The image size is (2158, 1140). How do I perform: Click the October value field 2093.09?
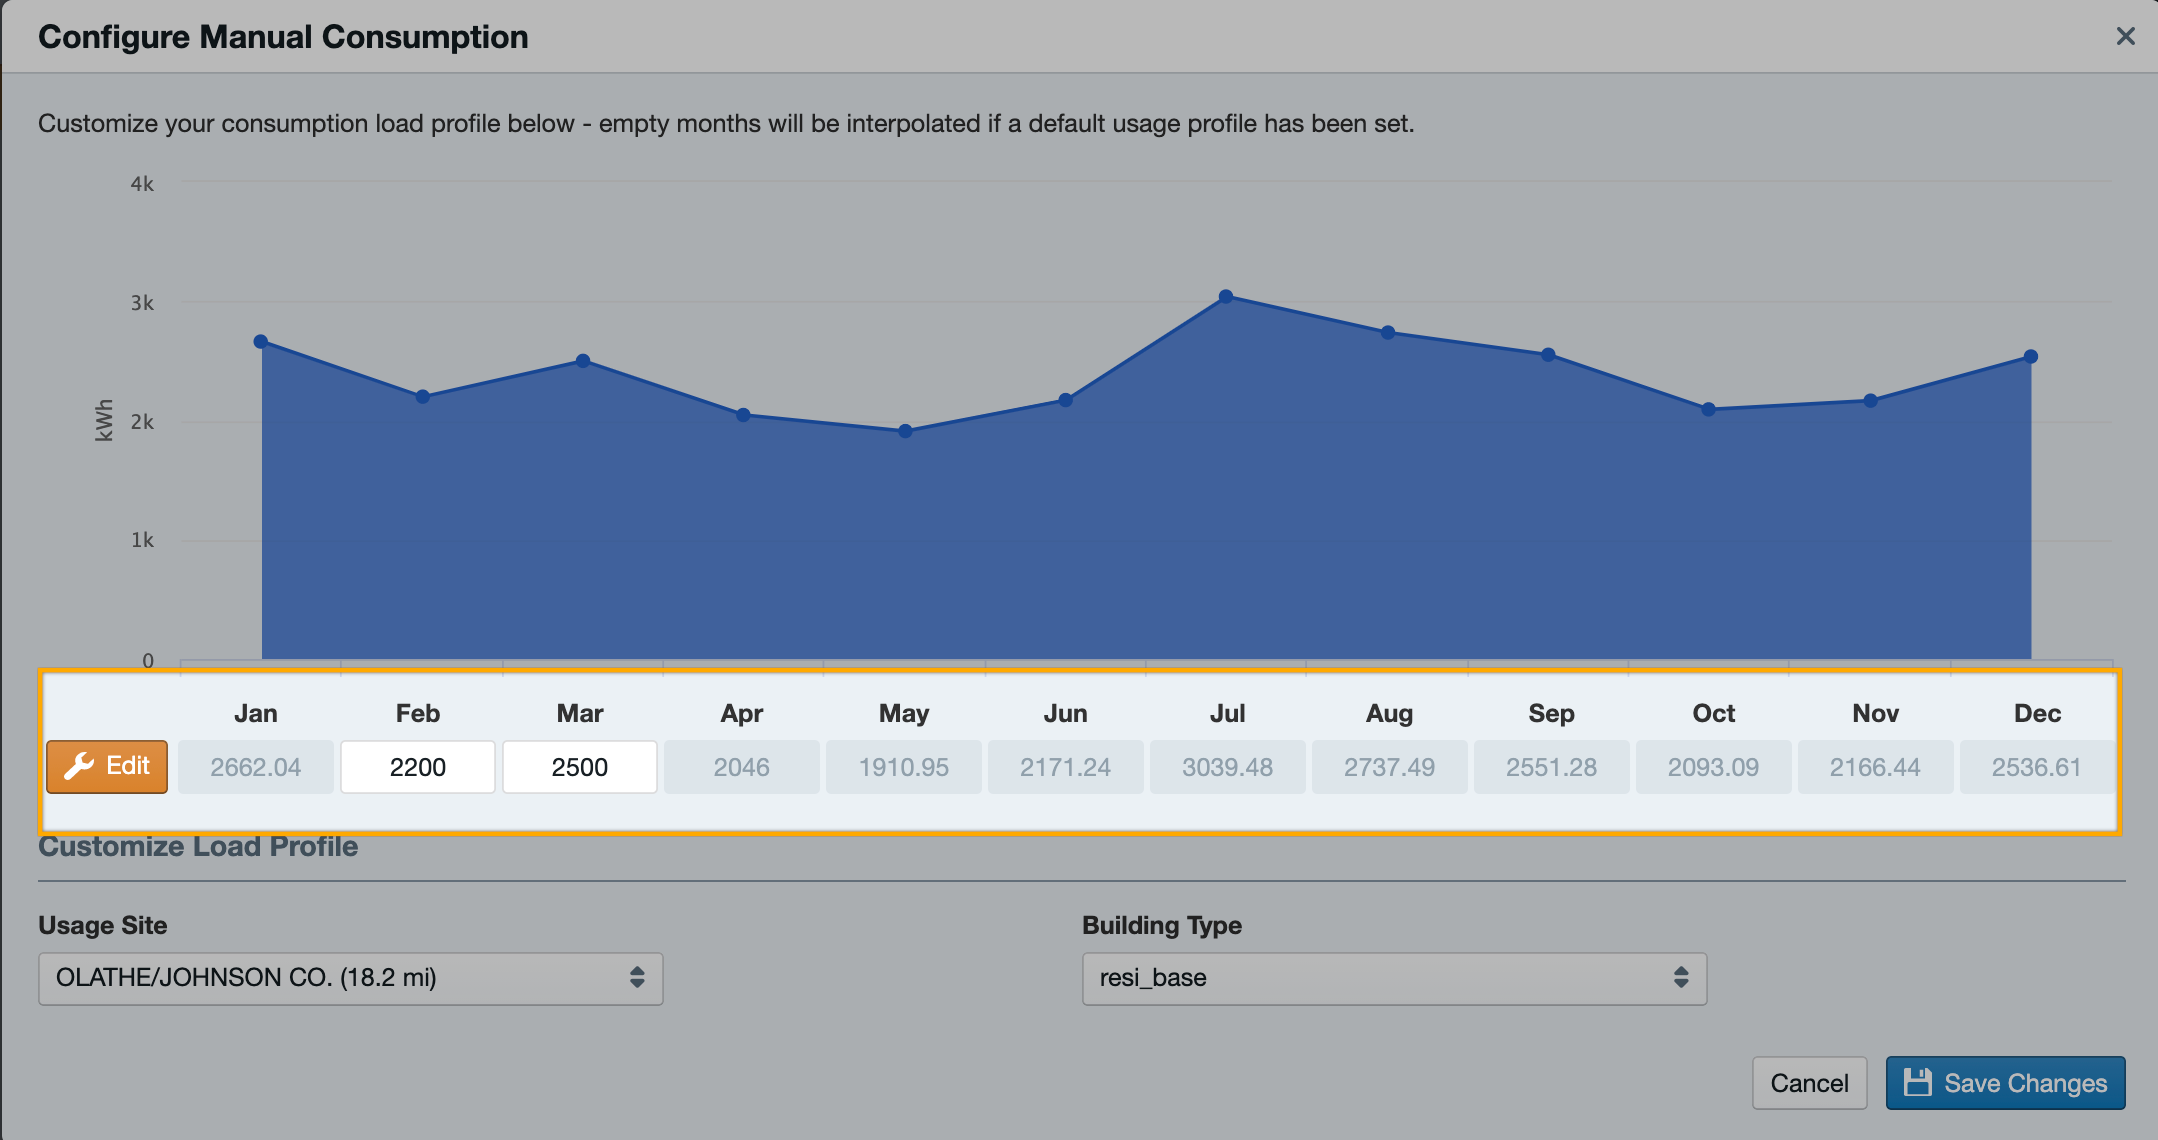(1713, 767)
